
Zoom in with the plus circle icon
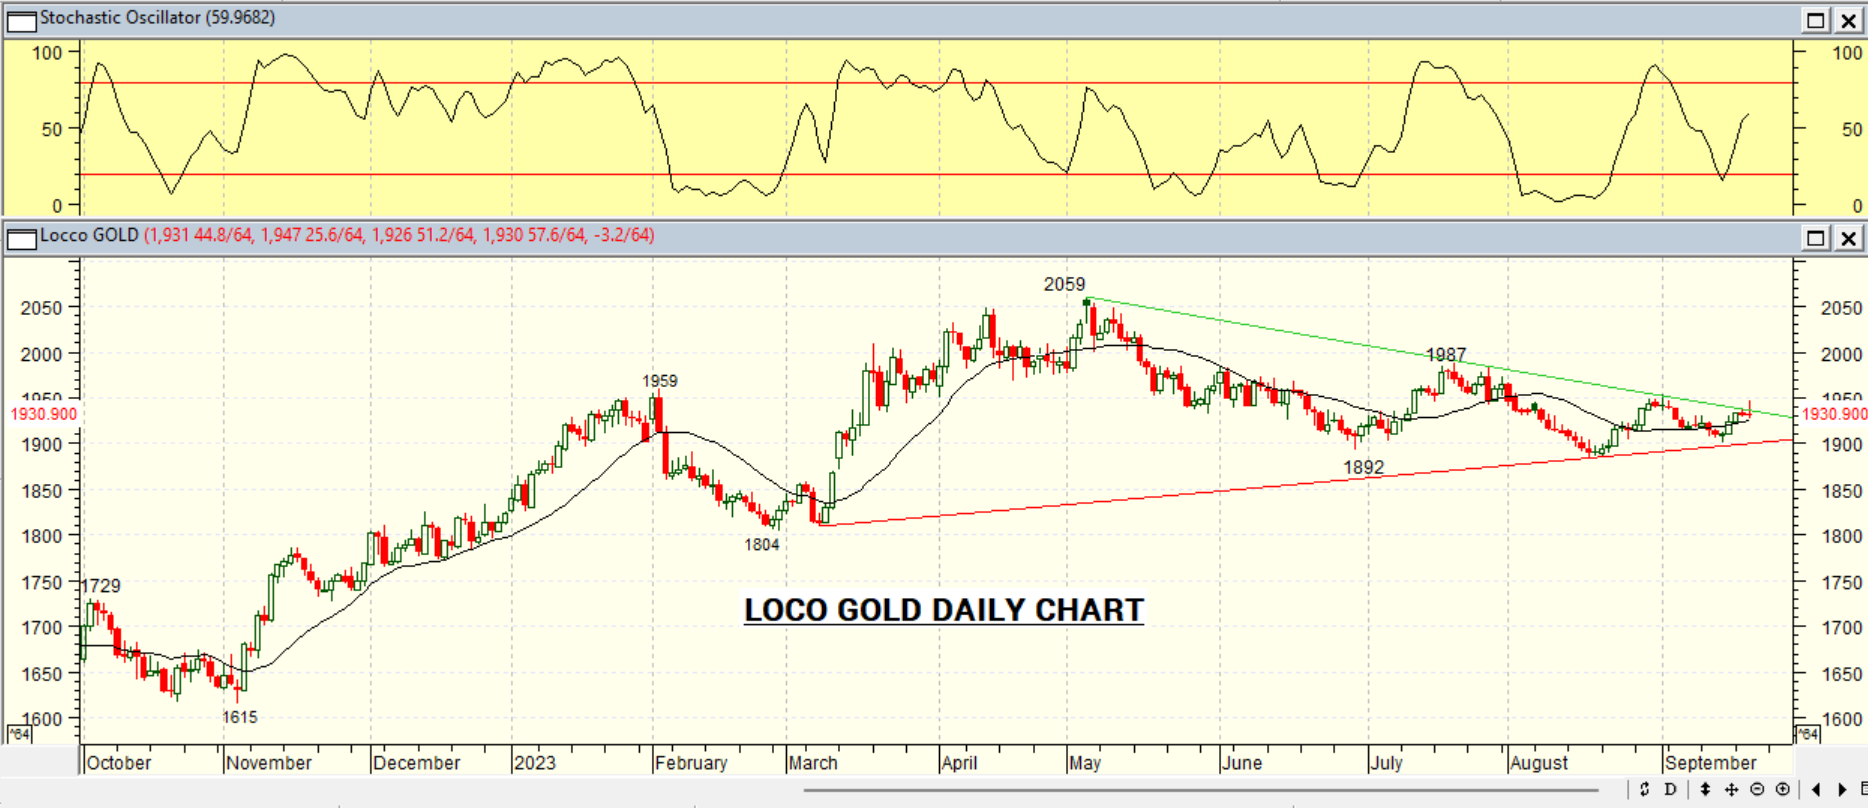pyautogui.click(x=1782, y=789)
